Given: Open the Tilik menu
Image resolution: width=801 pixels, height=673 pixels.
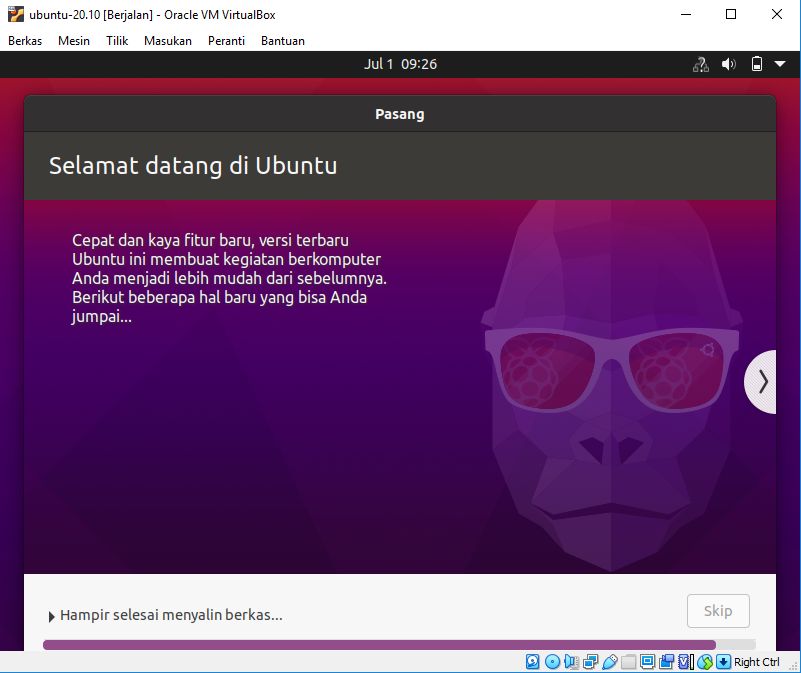Looking at the screenshot, I should pos(116,41).
